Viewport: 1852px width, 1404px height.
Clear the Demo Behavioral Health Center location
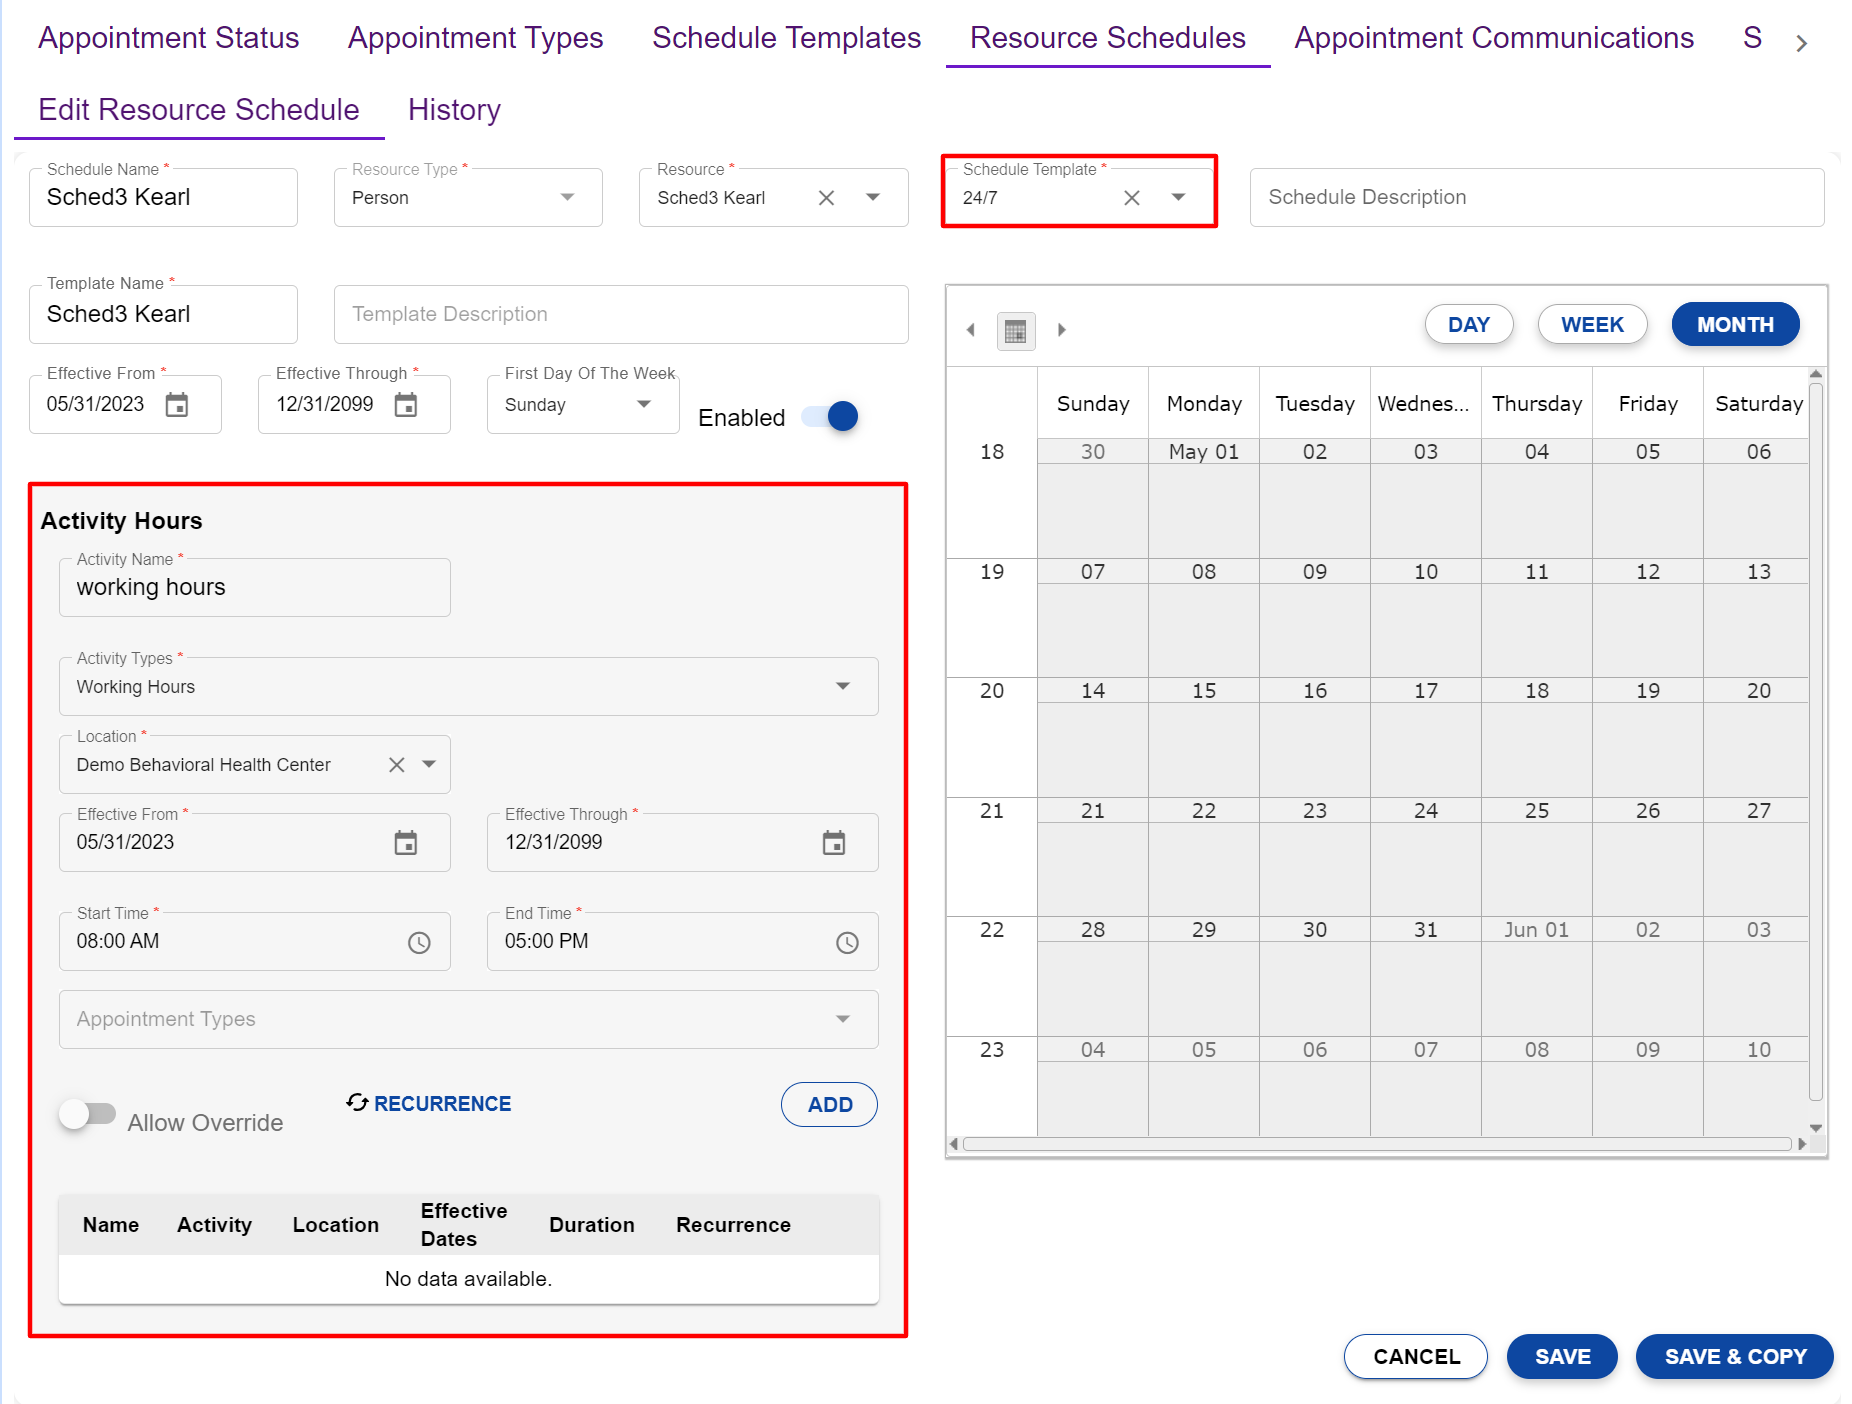point(397,765)
